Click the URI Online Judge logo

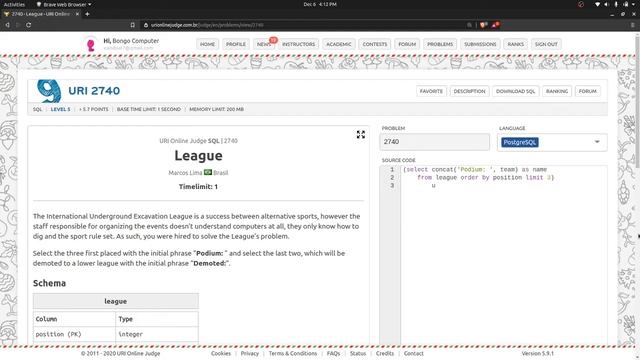(x=49, y=91)
